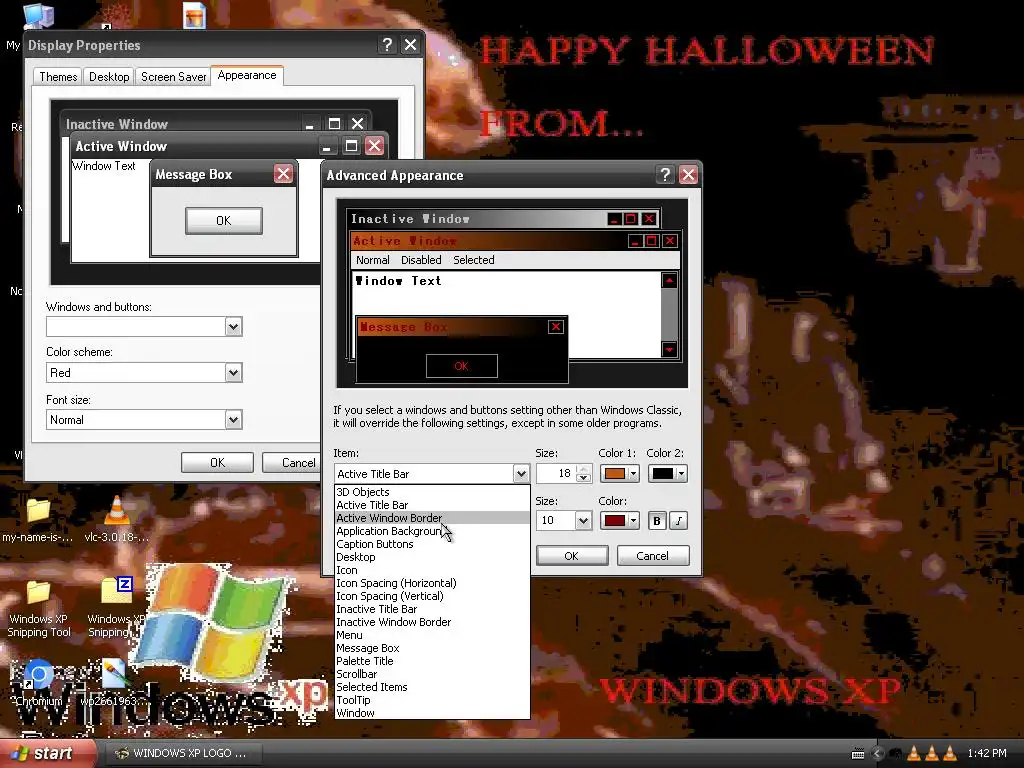Click the help question mark in Advanced Appearance

pos(665,175)
